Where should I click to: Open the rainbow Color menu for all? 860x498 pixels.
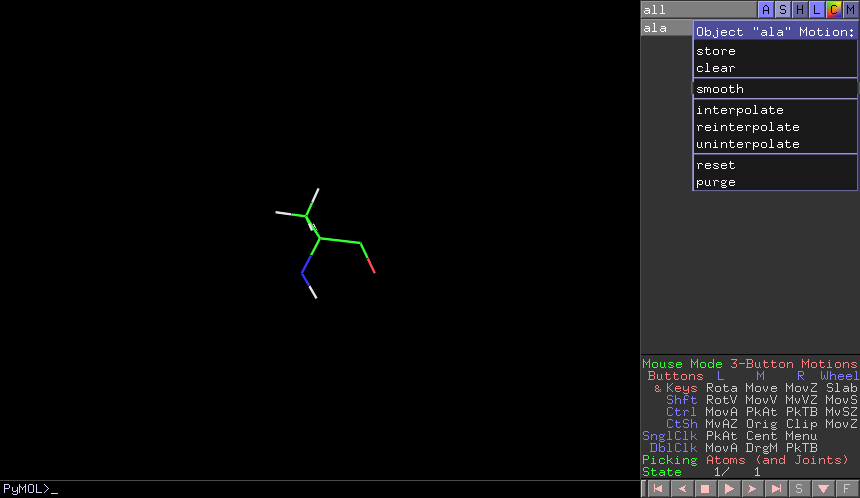click(x=834, y=9)
